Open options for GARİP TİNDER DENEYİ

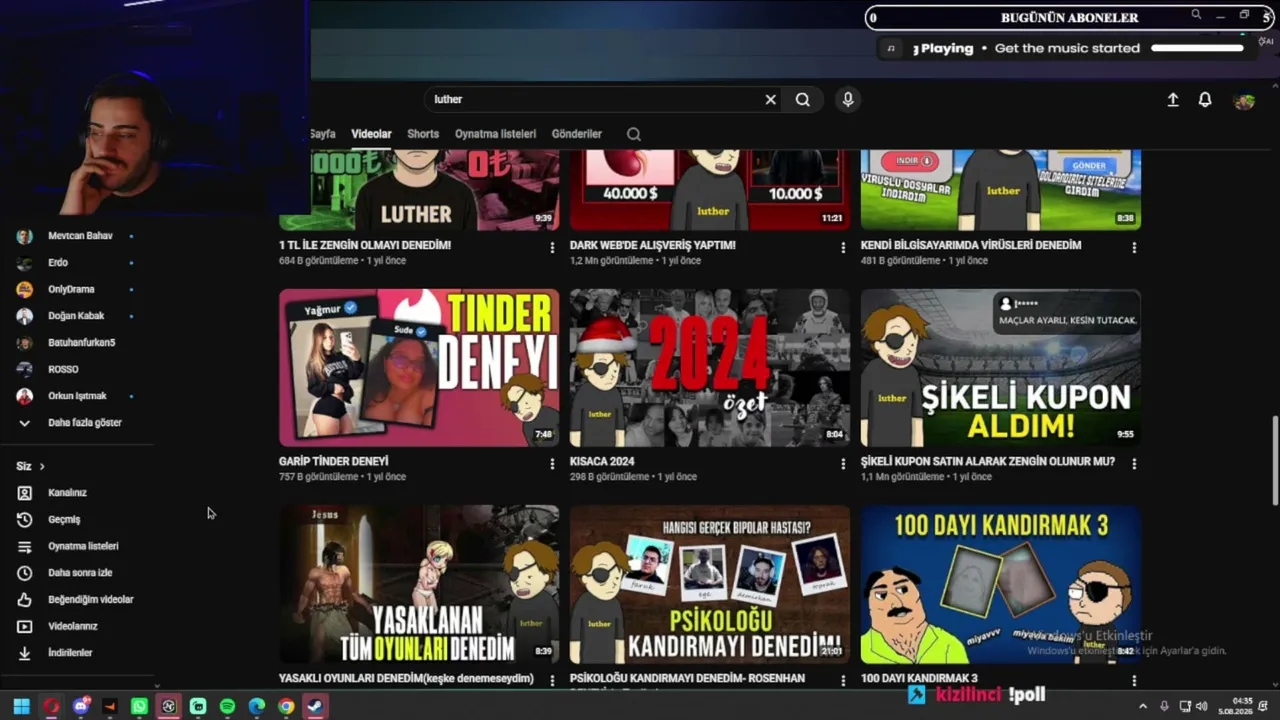[552, 464]
